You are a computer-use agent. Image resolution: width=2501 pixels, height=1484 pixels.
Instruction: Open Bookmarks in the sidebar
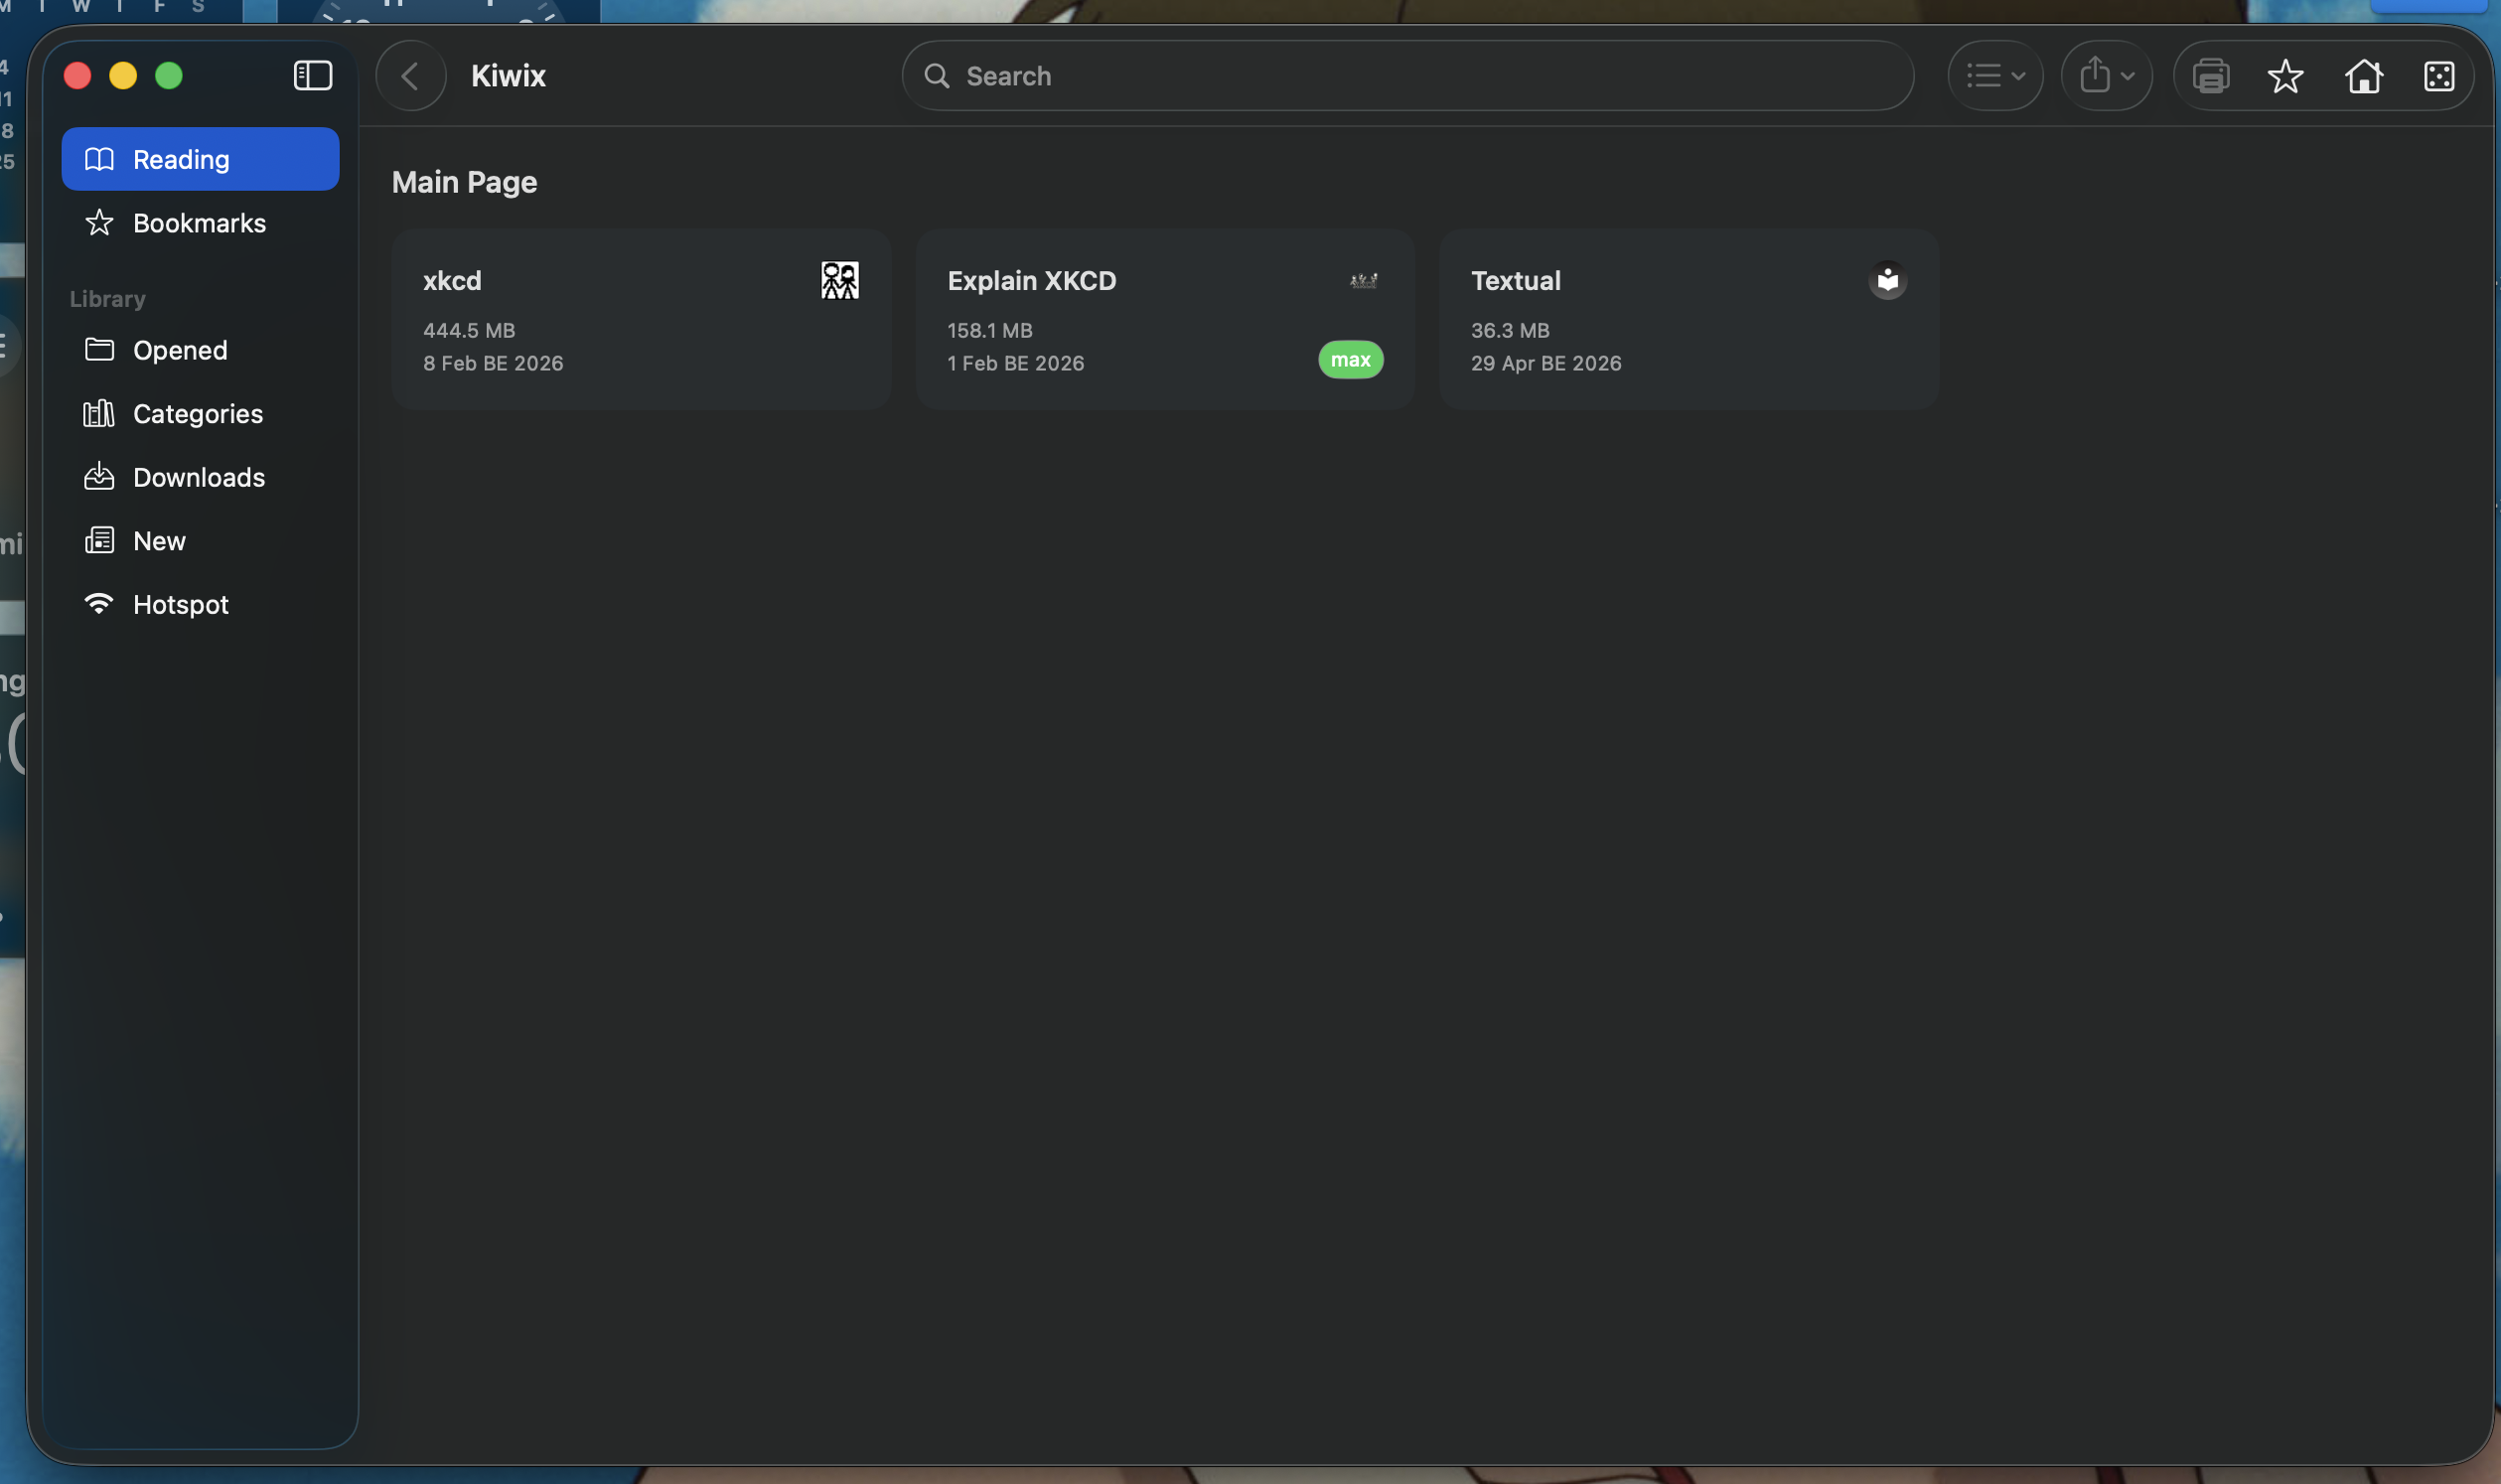pos(200,223)
